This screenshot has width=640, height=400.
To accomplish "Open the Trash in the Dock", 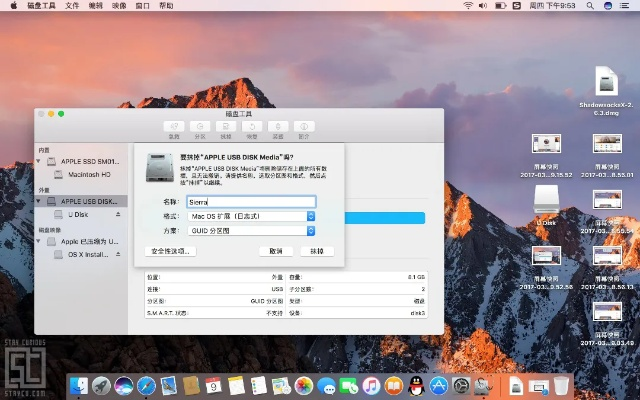I will pos(562,385).
